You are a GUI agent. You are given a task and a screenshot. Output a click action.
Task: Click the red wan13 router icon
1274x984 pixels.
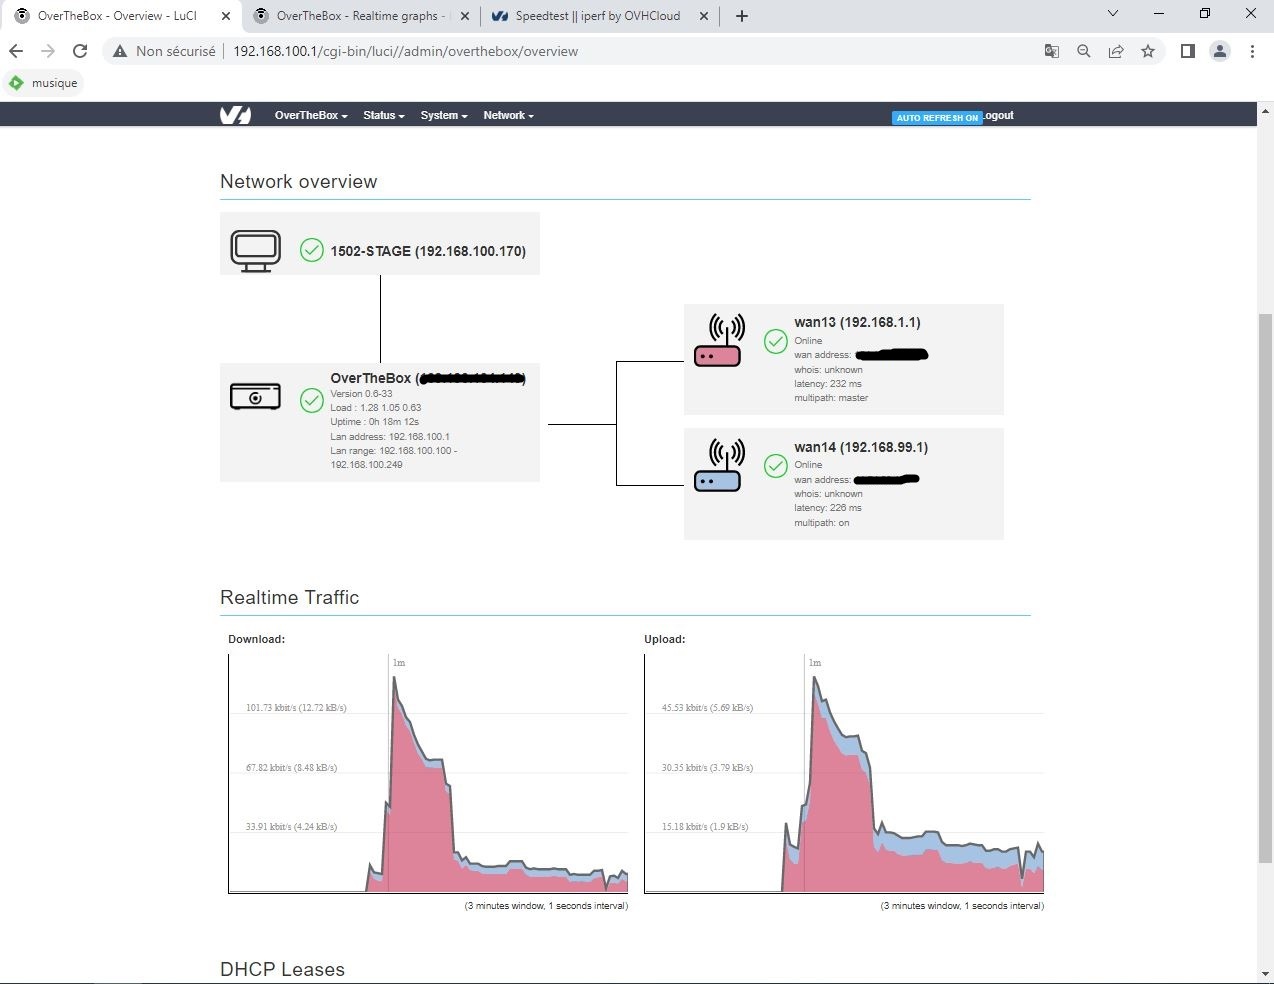(x=718, y=342)
